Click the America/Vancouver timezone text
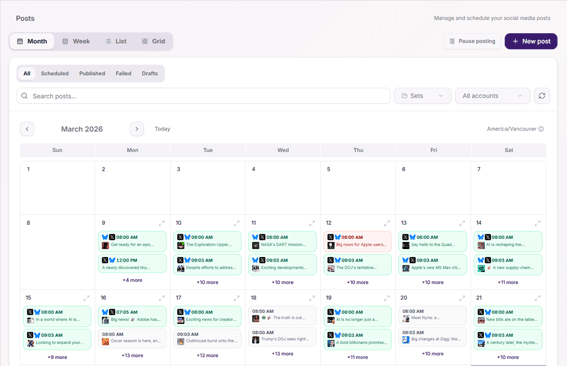 pyautogui.click(x=511, y=129)
